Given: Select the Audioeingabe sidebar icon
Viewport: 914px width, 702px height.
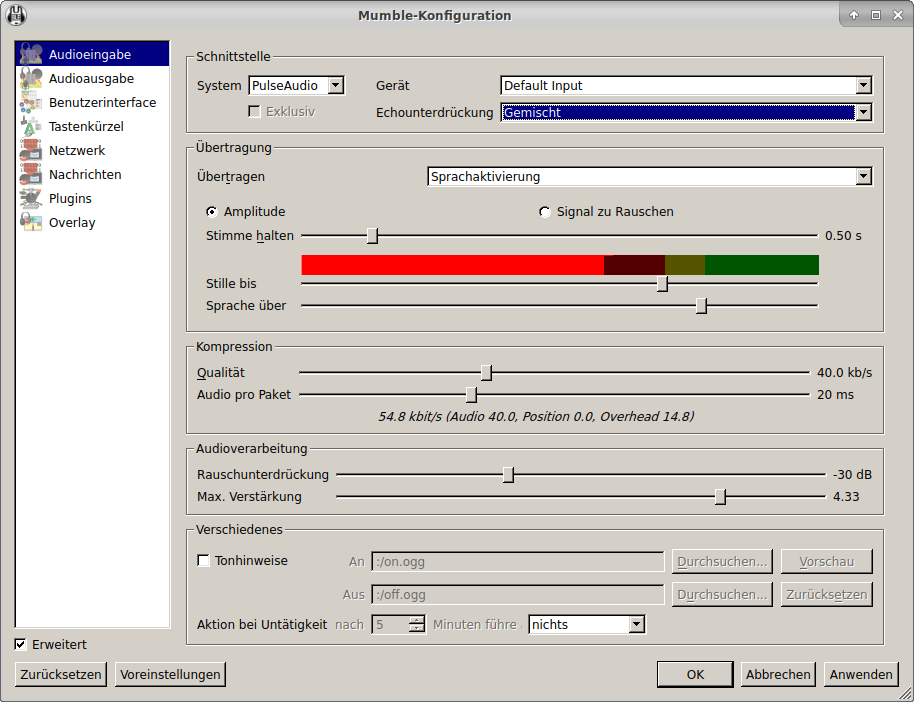Looking at the screenshot, I should [31, 54].
